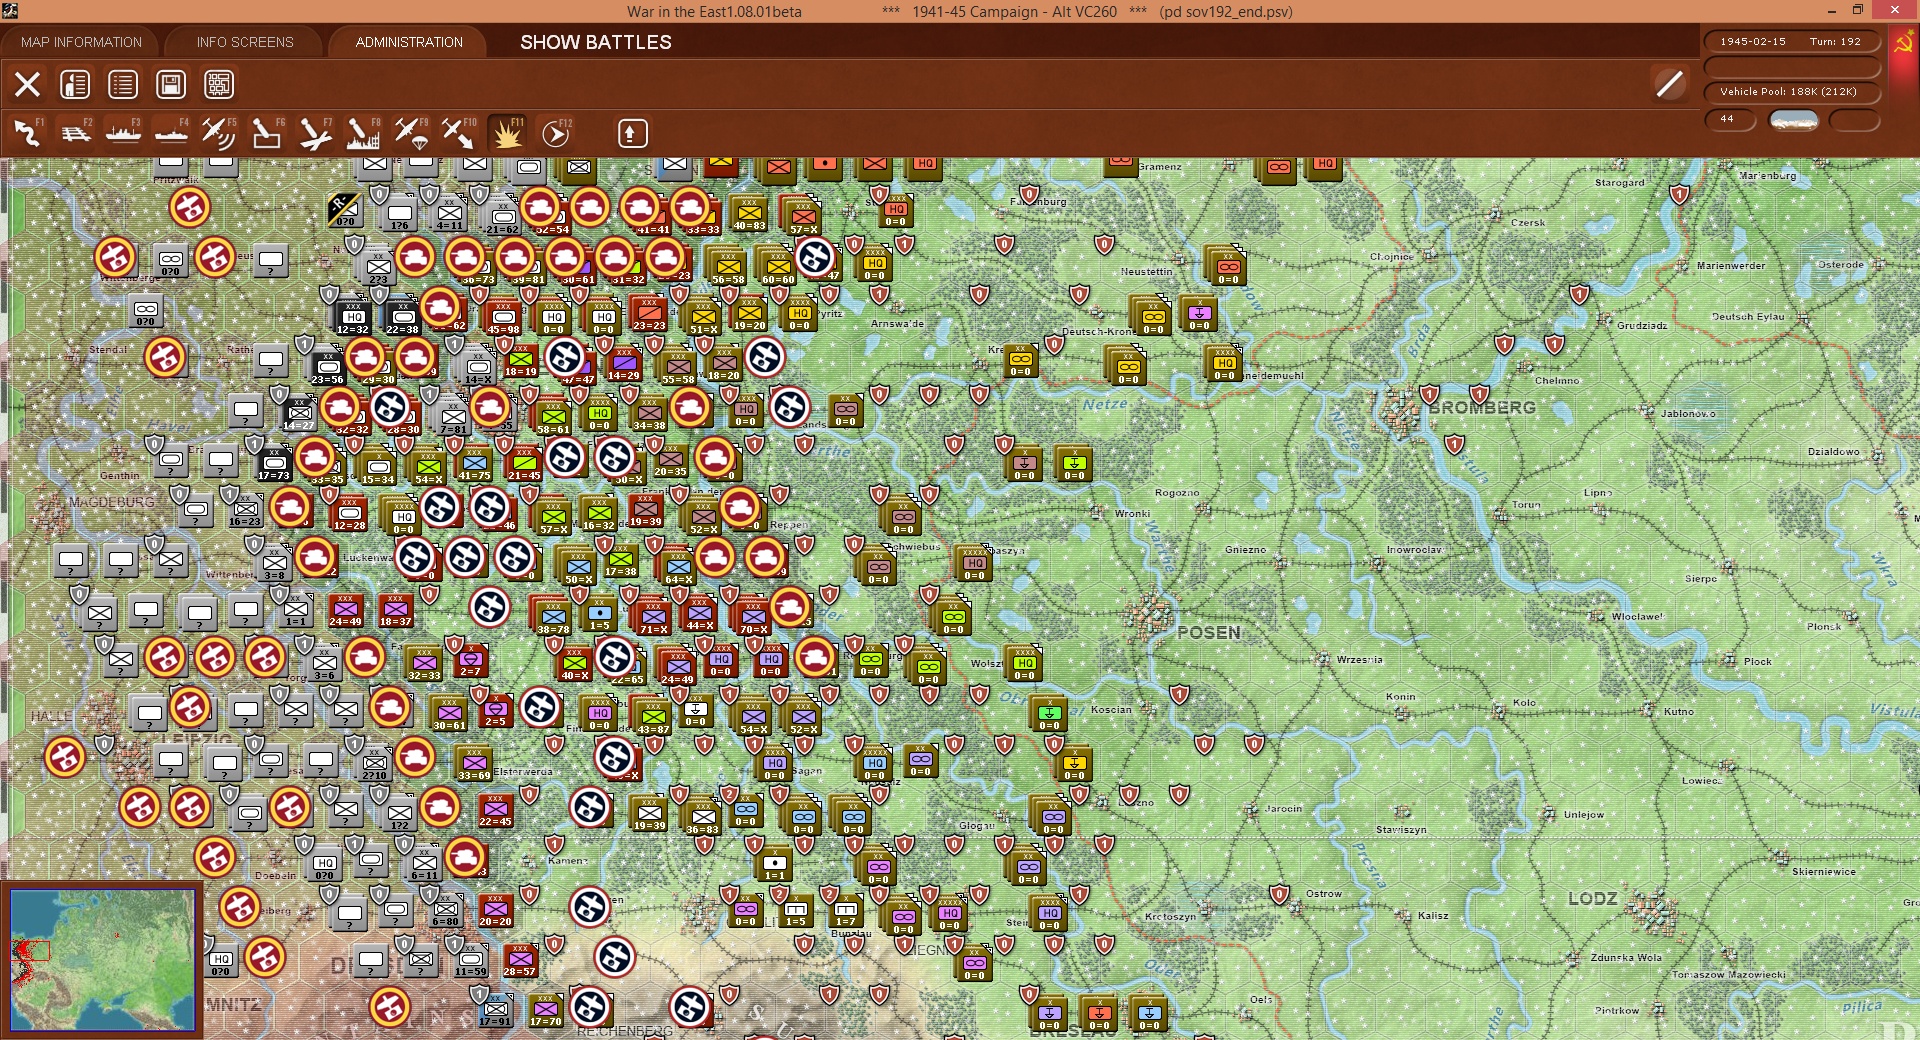Viewport: 1920px width, 1040px height.
Task: Restore down the War in the East window
Action: tap(1858, 11)
